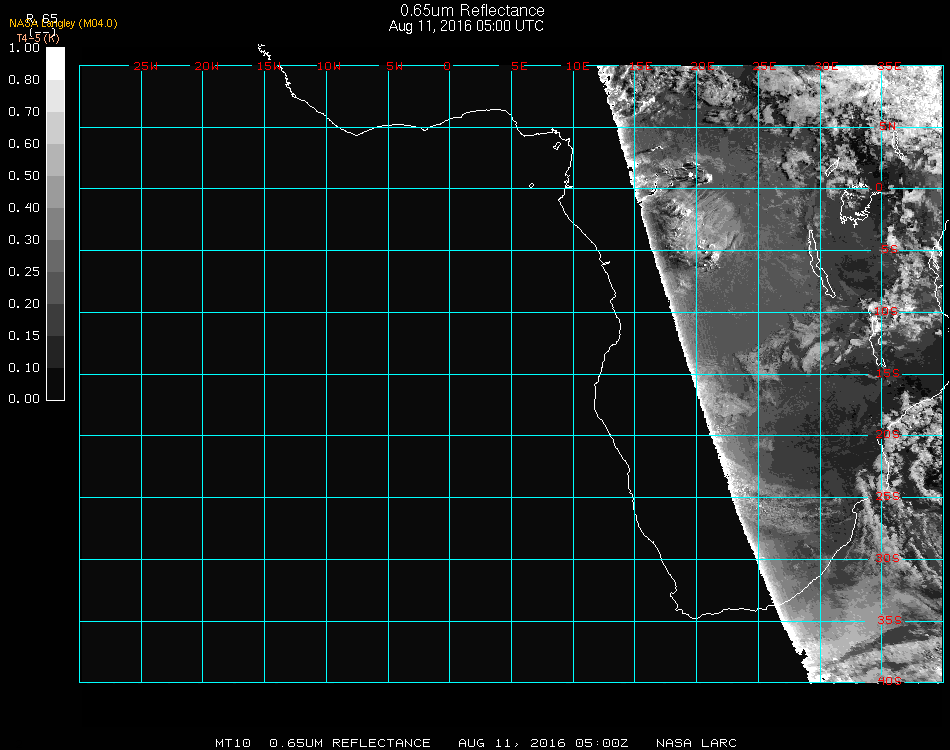Screen dimensions: 950x750
Task: Select the 30E longitude label
Action: [826, 66]
